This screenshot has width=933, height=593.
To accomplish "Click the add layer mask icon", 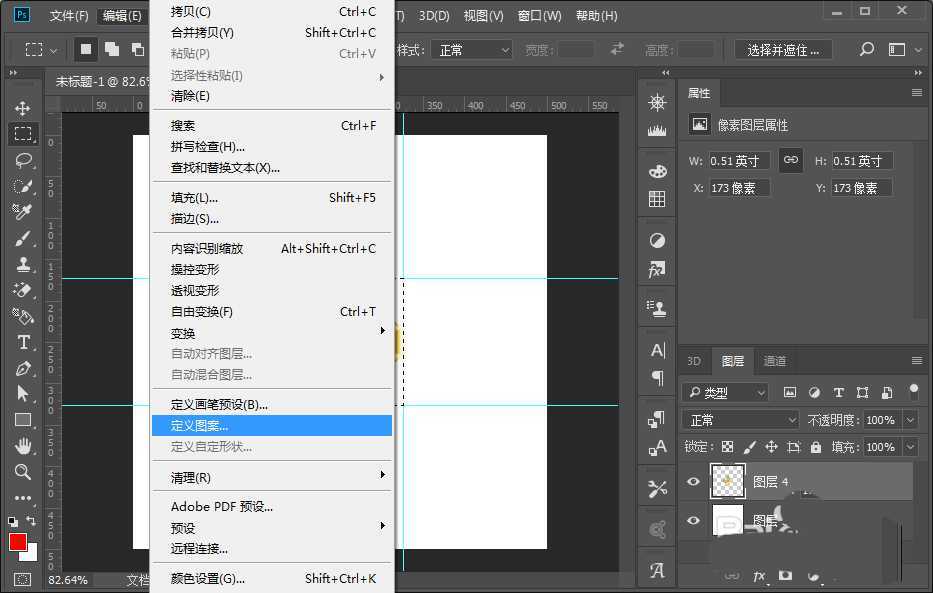I will point(785,576).
